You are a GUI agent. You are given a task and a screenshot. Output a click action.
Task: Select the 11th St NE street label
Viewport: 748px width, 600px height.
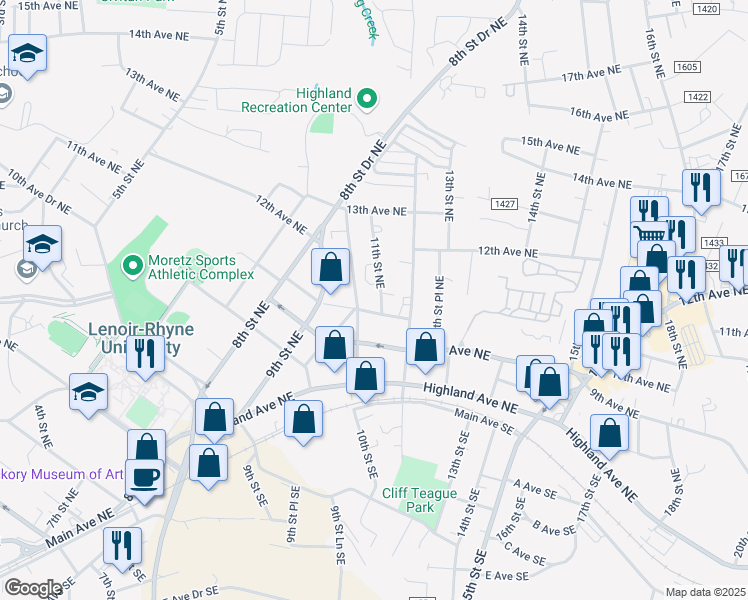(377, 263)
